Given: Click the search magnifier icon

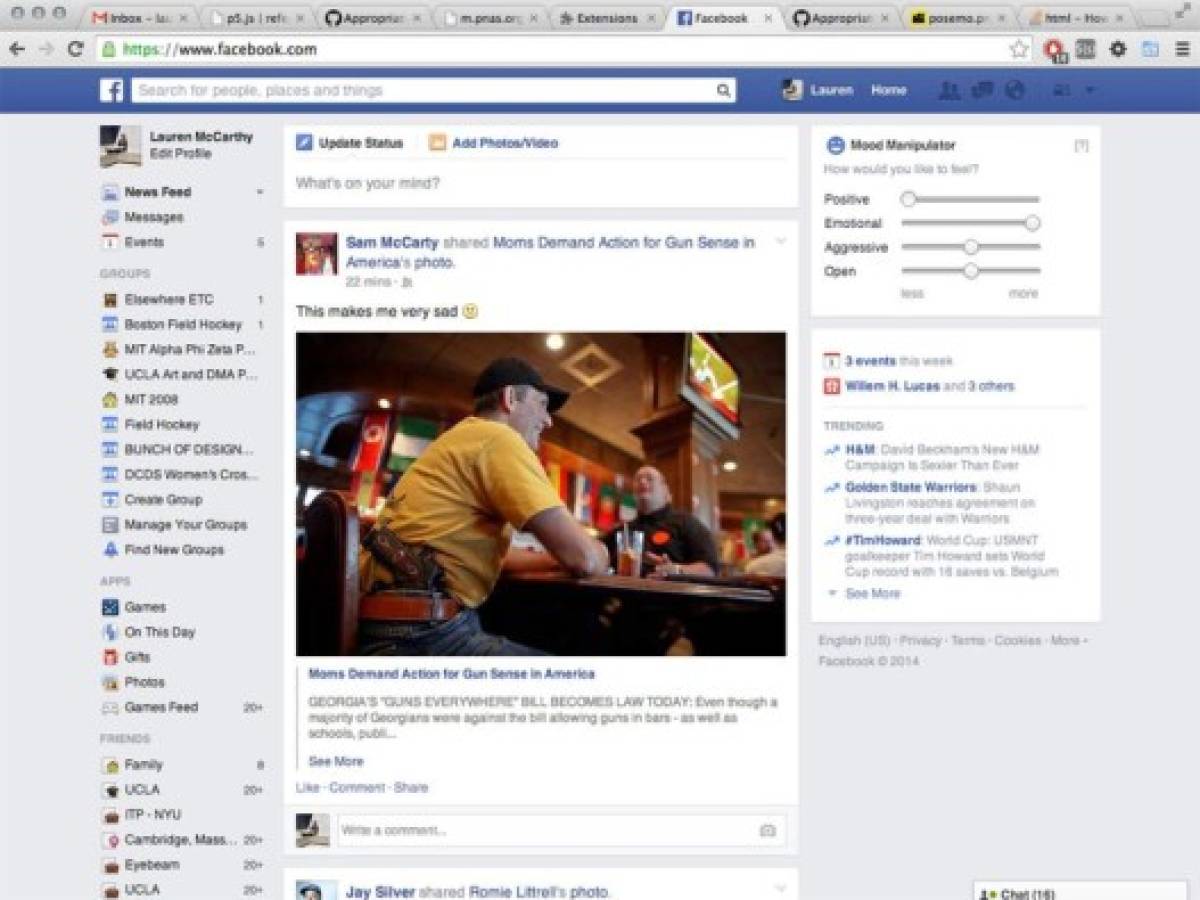Looking at the screenshot, I should pos(723,91).
